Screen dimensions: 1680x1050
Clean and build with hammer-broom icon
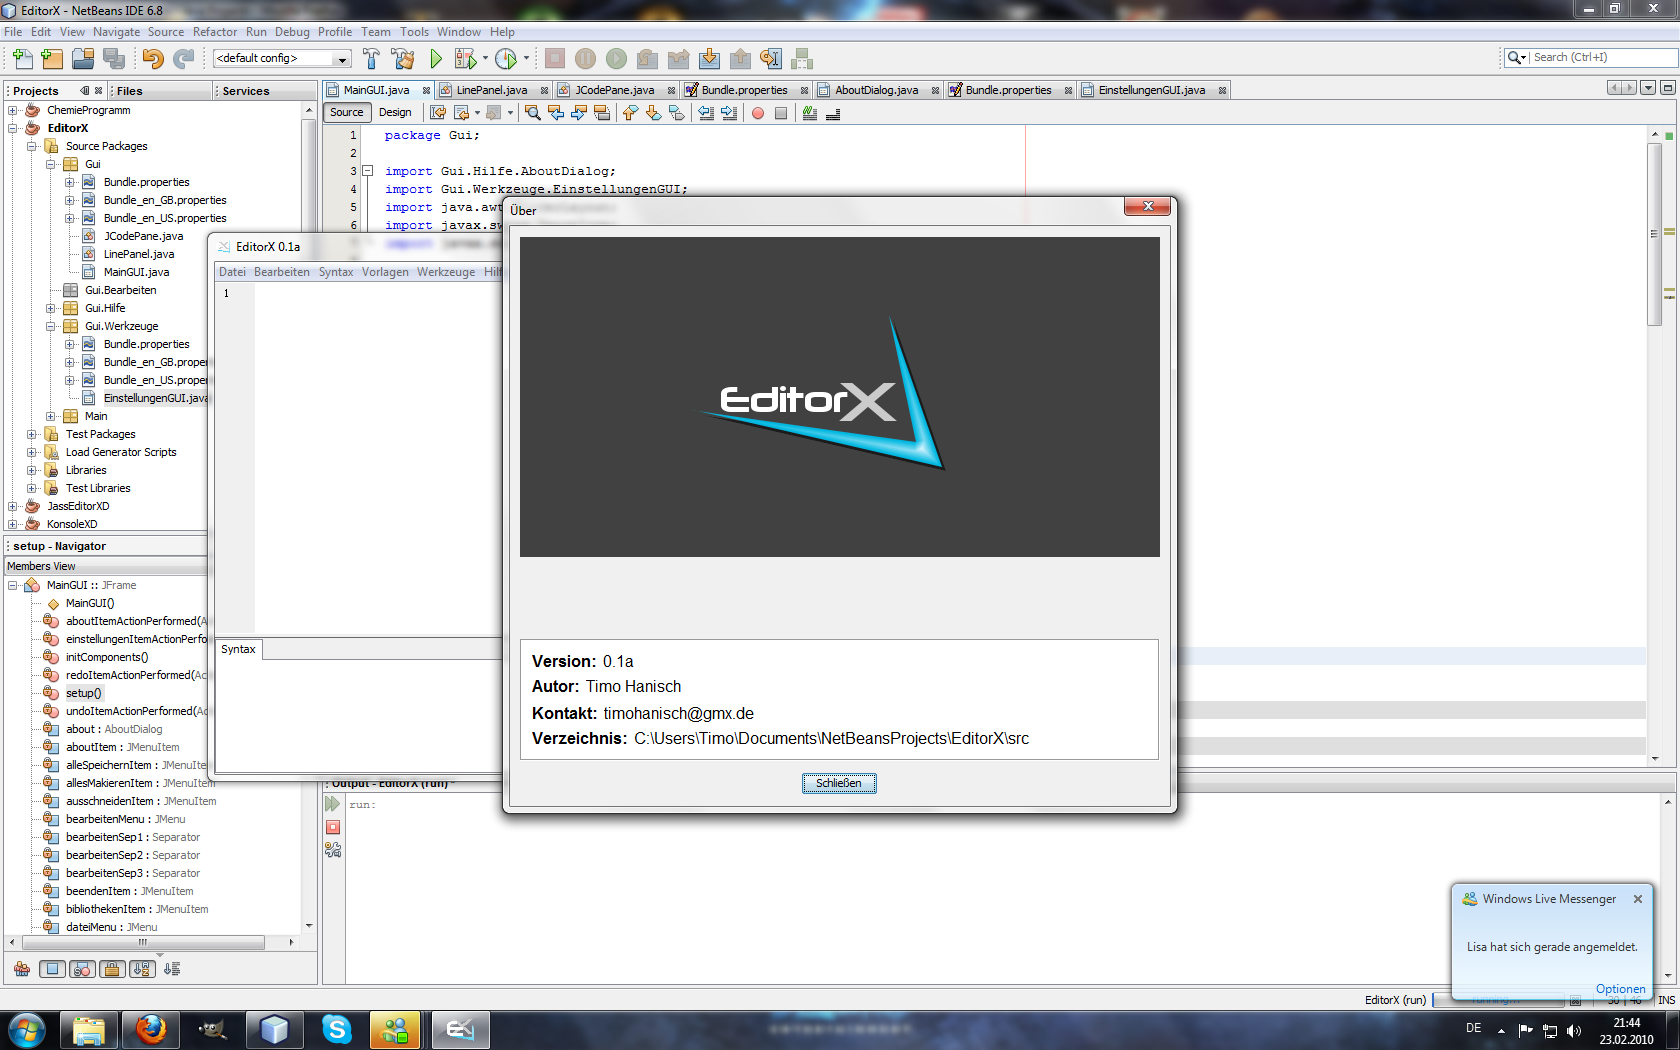[403, 58]
